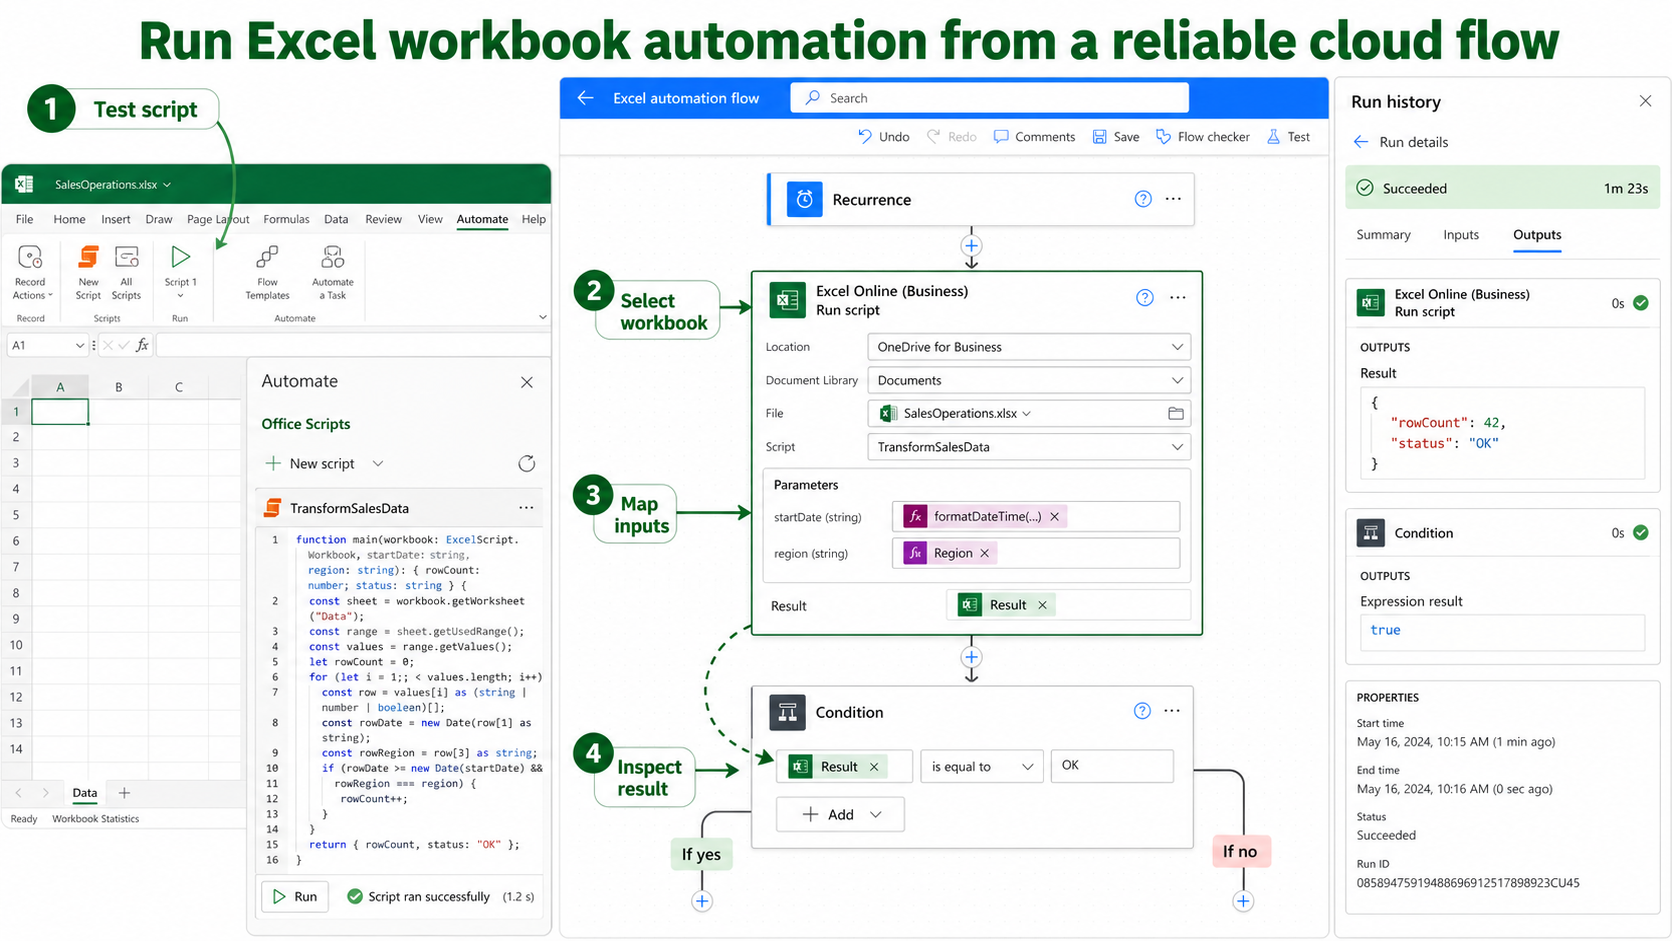The height and width of the screenshot is (941, 1672).
Task: Add an action under If yes branch
Action: 702,901
